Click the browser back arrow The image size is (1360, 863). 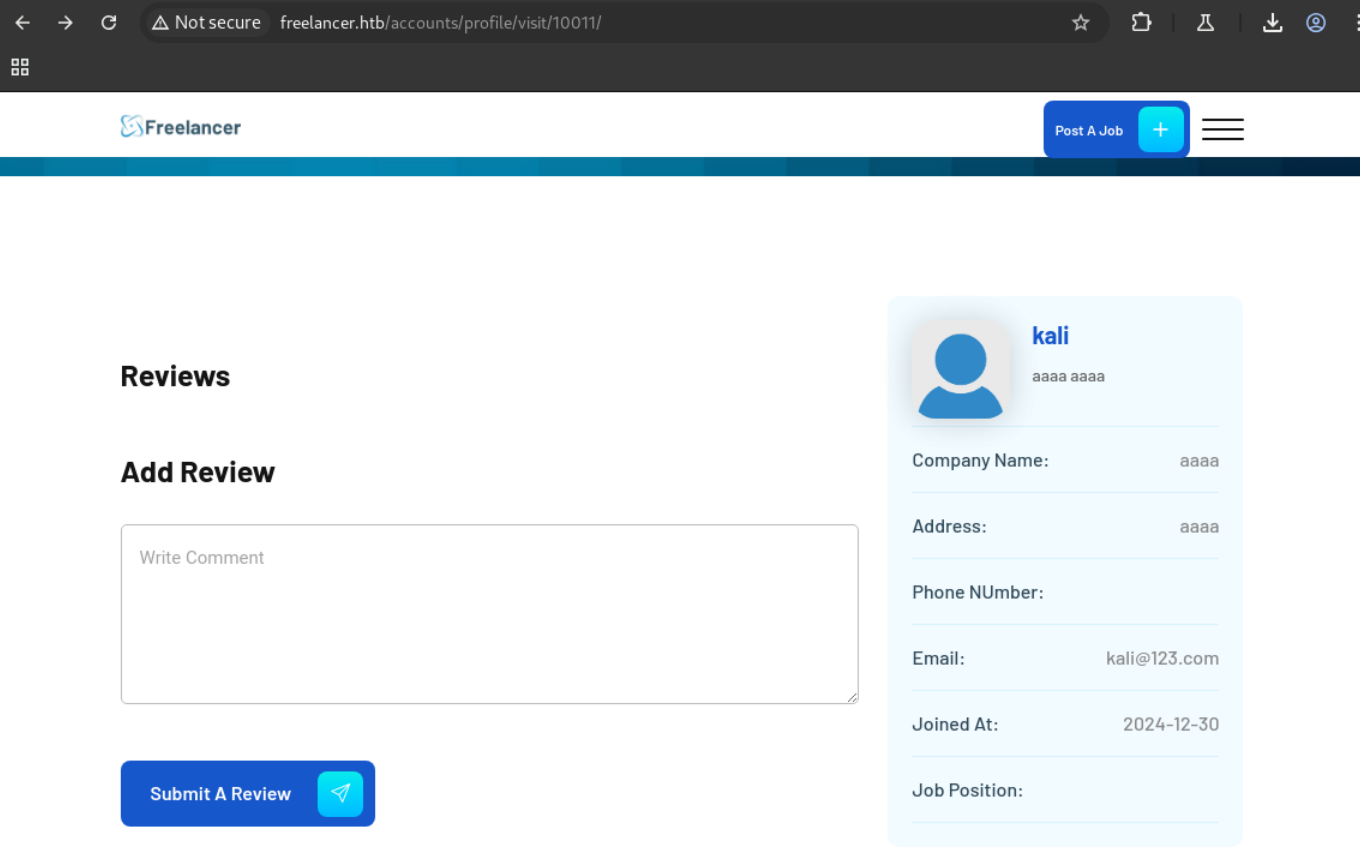tap(22, 22)
